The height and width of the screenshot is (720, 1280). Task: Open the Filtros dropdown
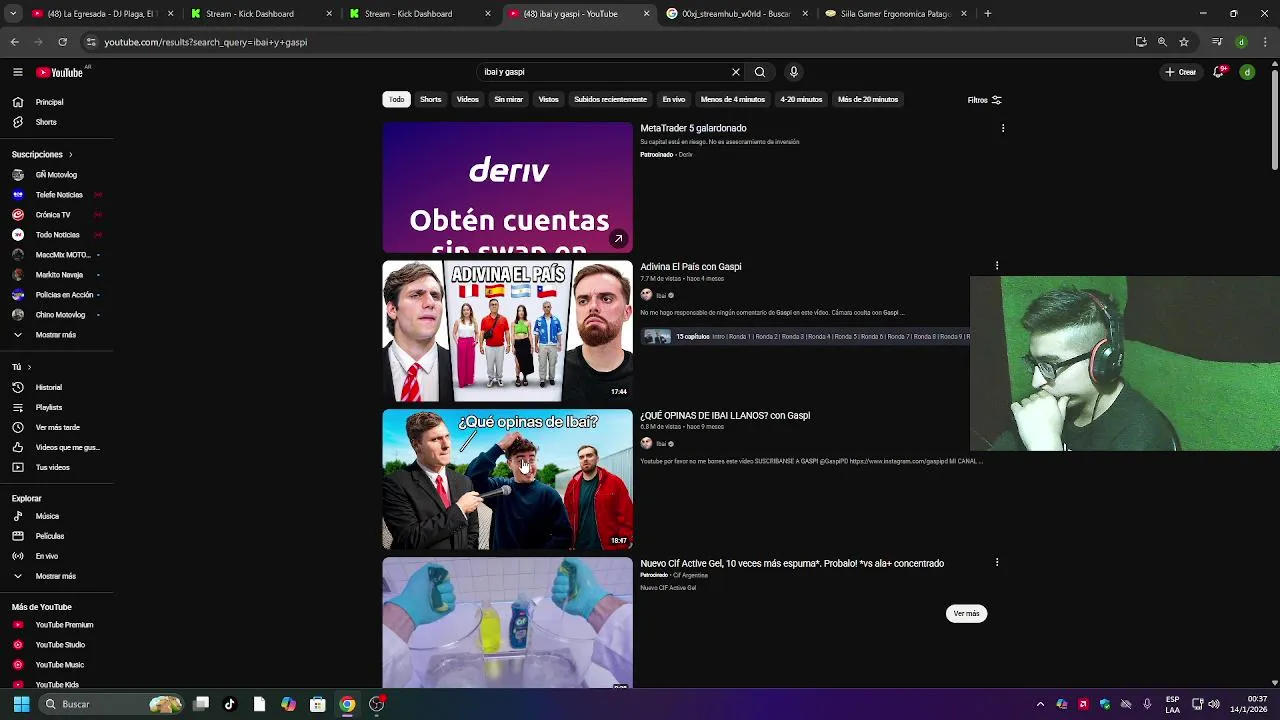coord(984,100)
